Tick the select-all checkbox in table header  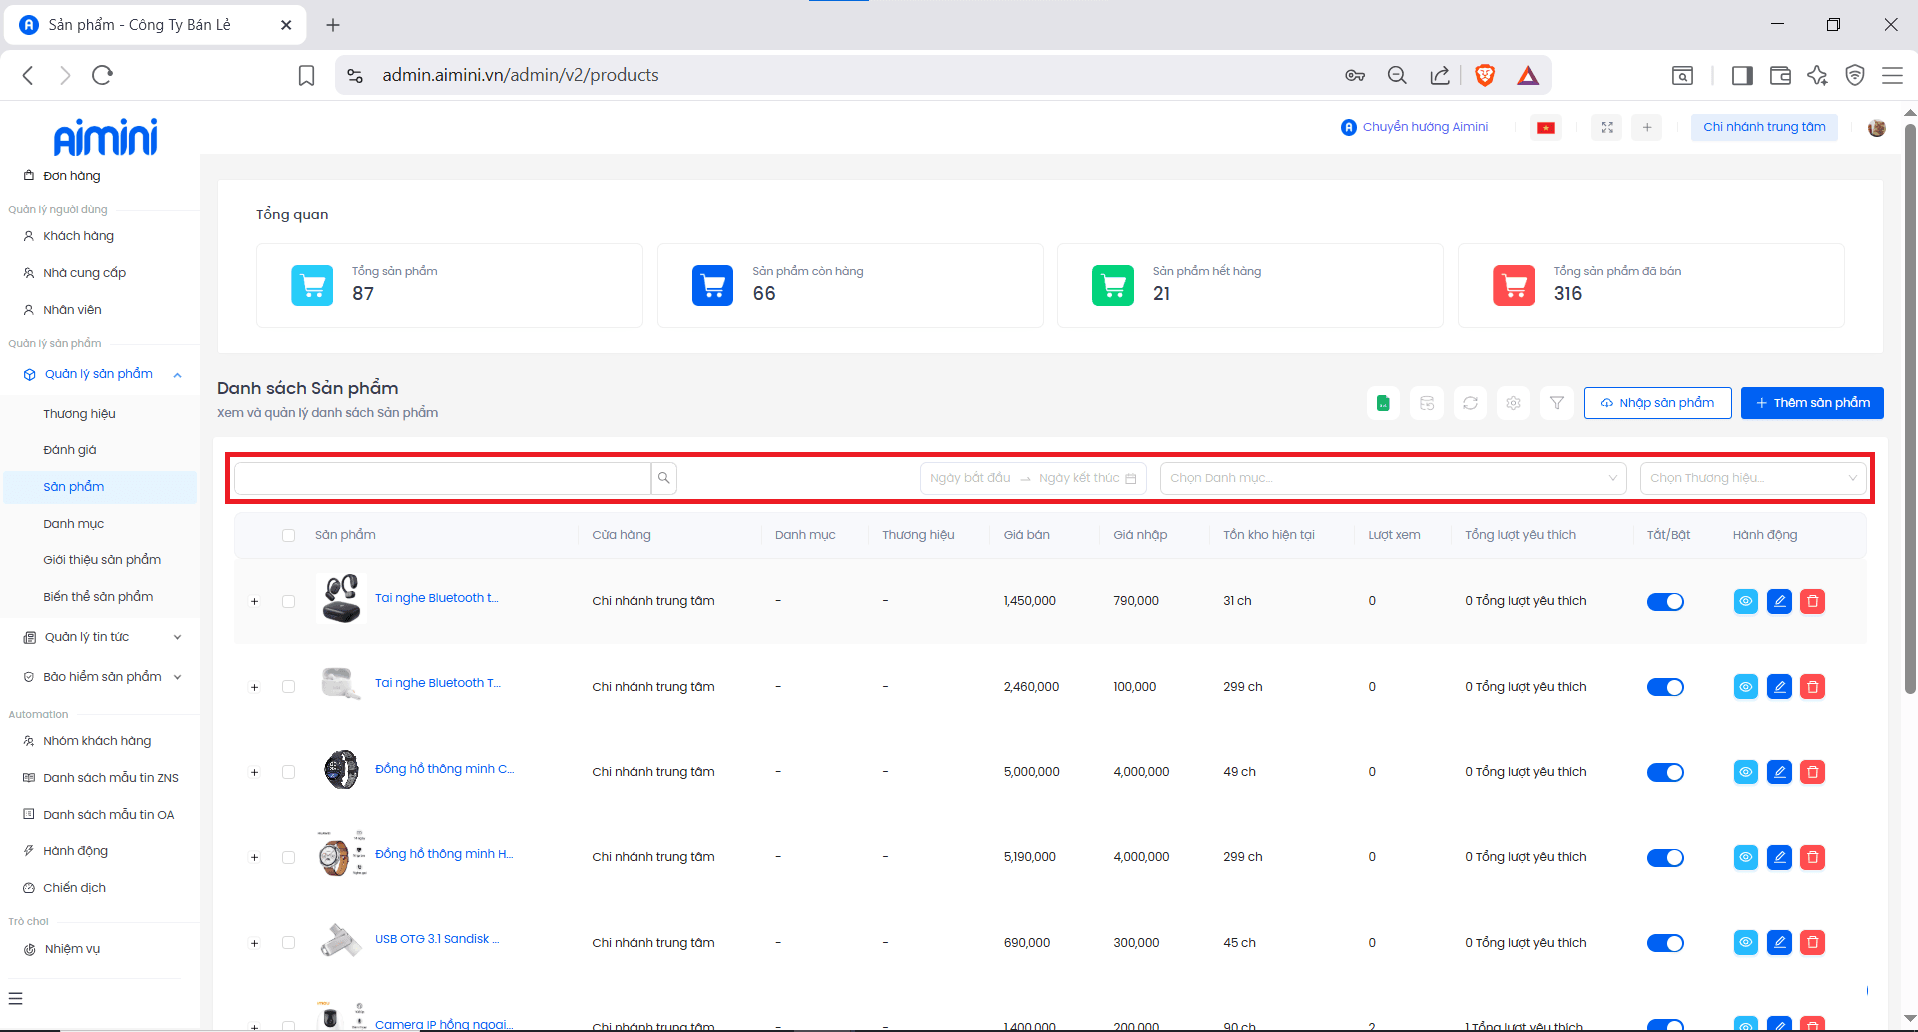289,535
